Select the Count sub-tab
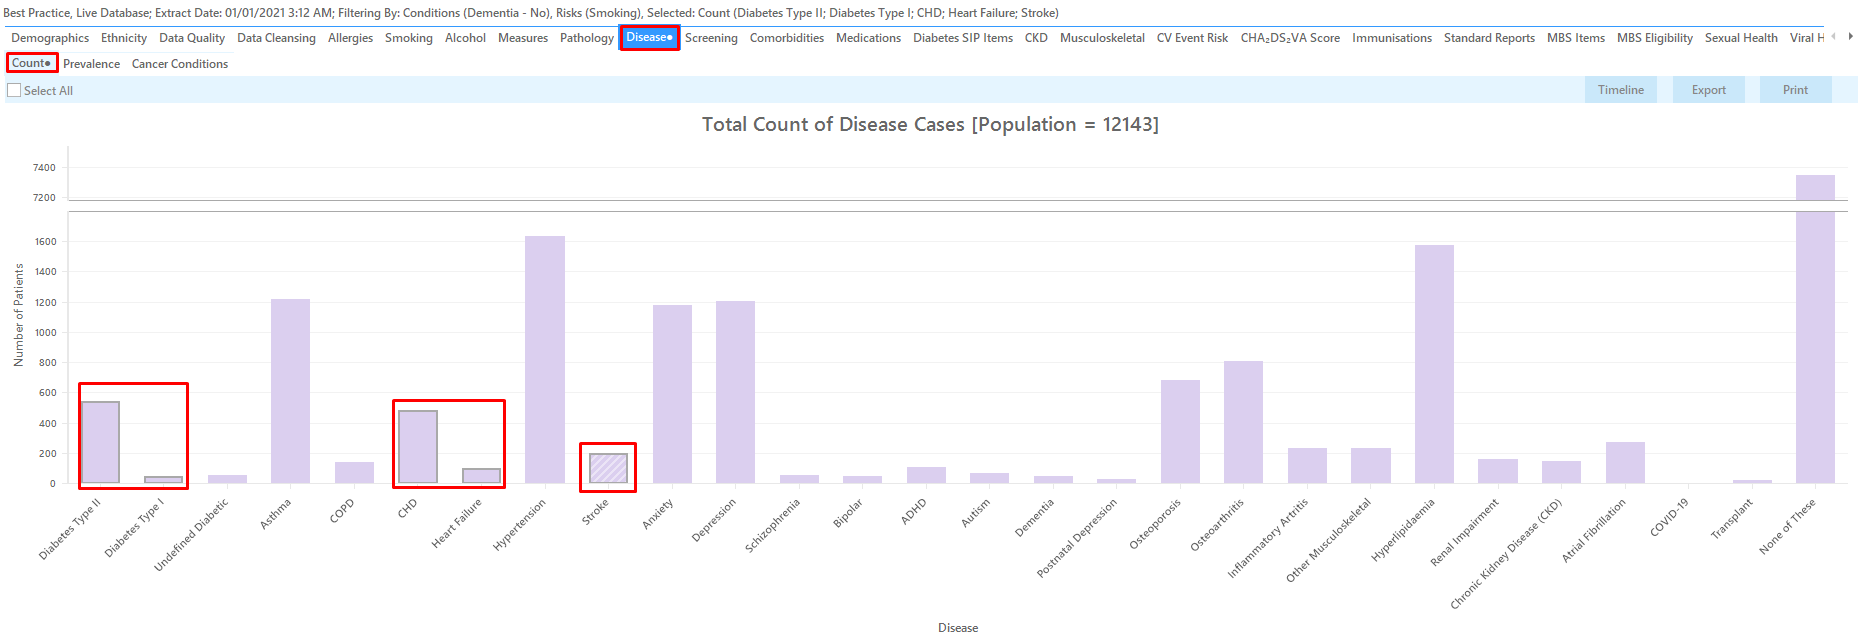The width and height of the screenshot is (1870, 644). (x=32, y=63)
